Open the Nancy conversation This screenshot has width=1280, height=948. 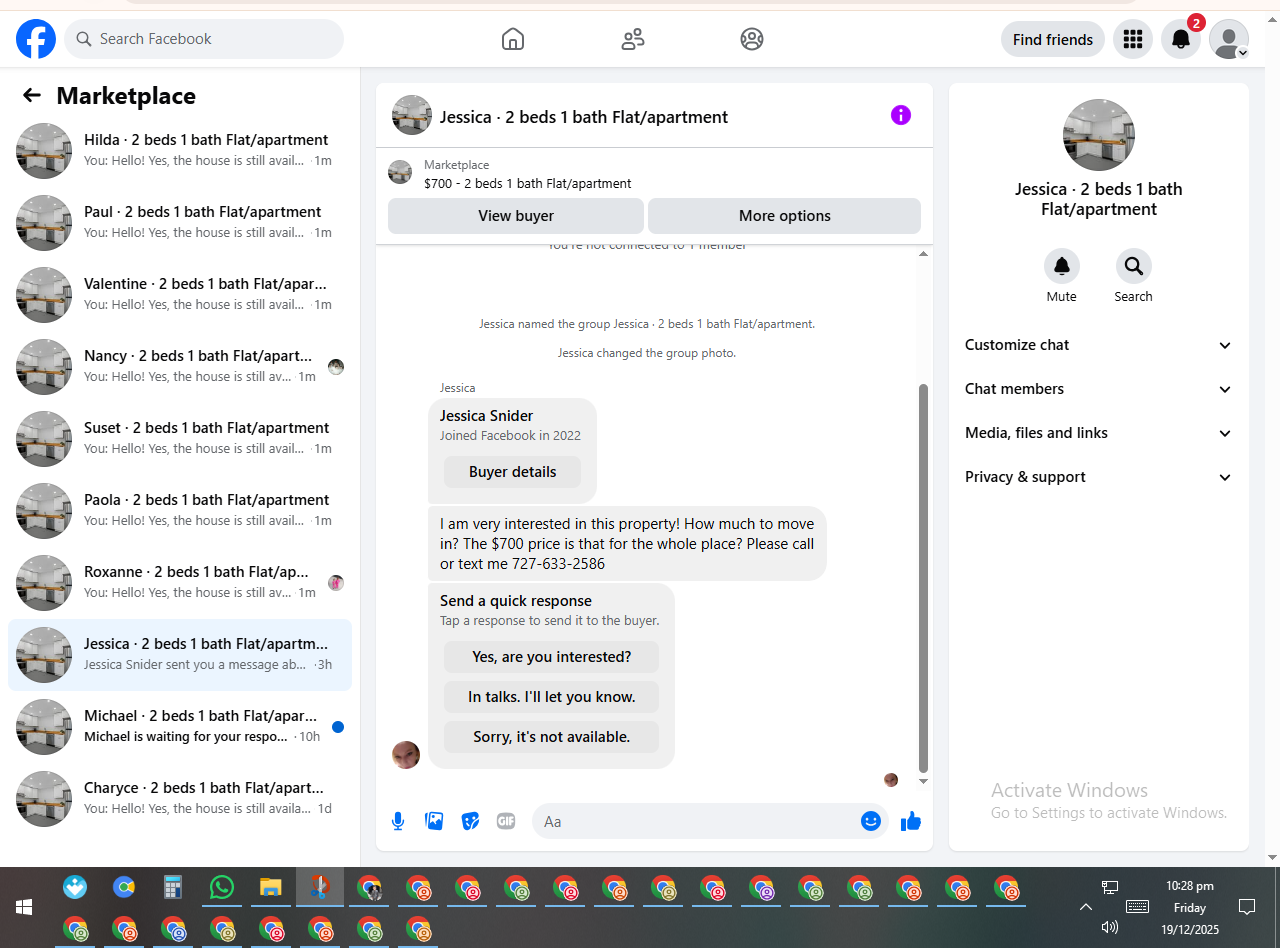pos(180,367)
